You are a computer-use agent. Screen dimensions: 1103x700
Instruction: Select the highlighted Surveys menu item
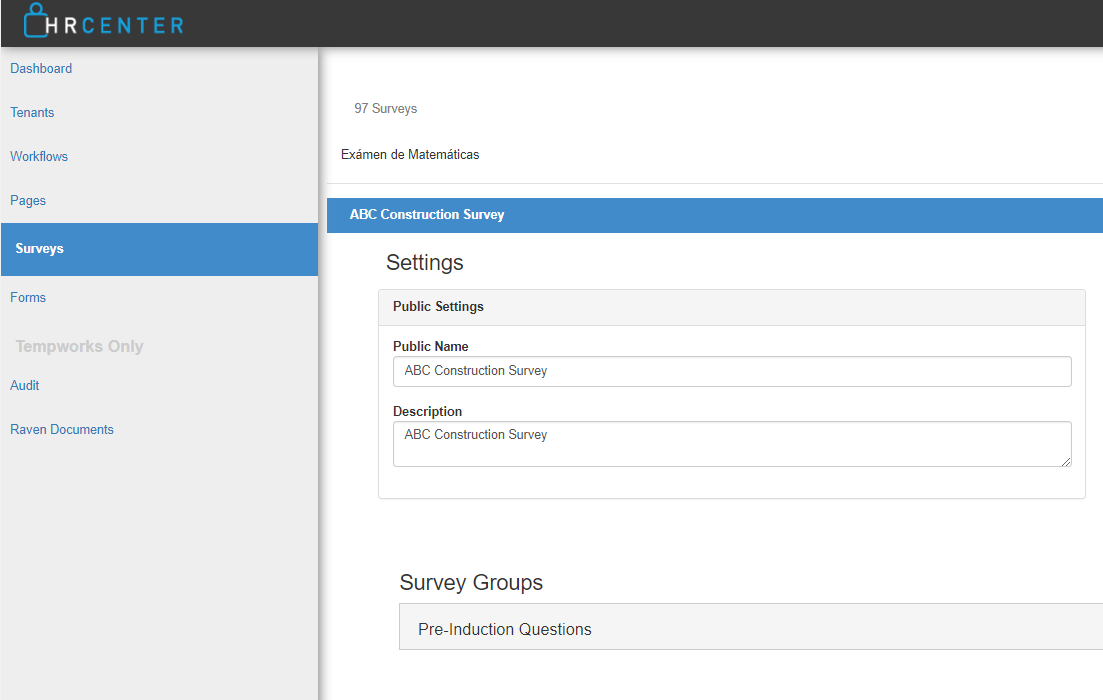tap(40, 249)
